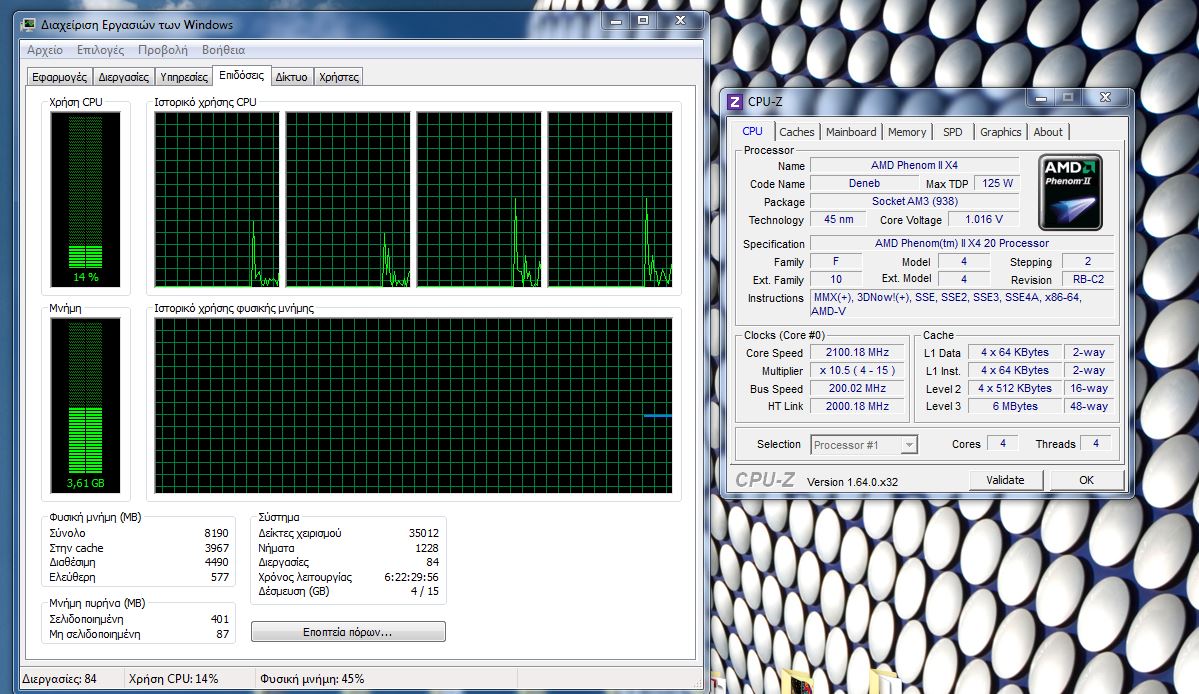Switch to the SPD tab in CPU-Z

click(x=953, y=132)
